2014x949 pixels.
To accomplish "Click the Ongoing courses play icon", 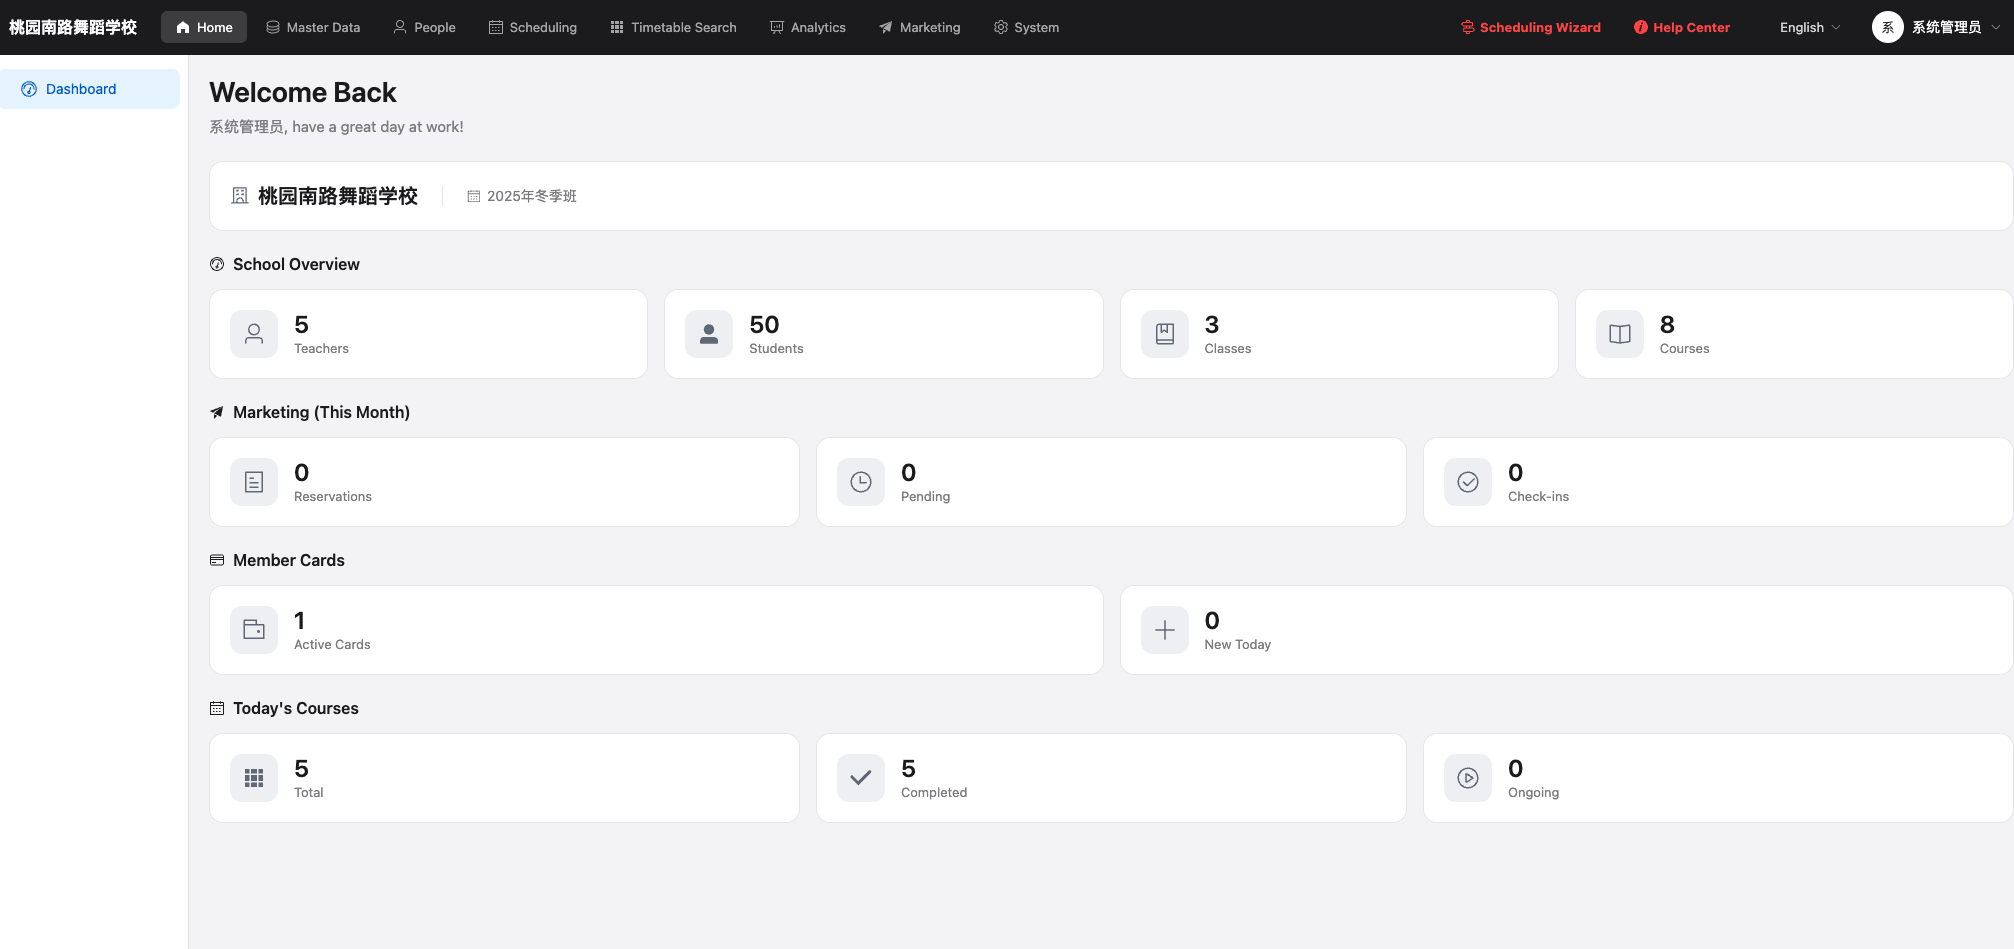I will point(1466,778).
